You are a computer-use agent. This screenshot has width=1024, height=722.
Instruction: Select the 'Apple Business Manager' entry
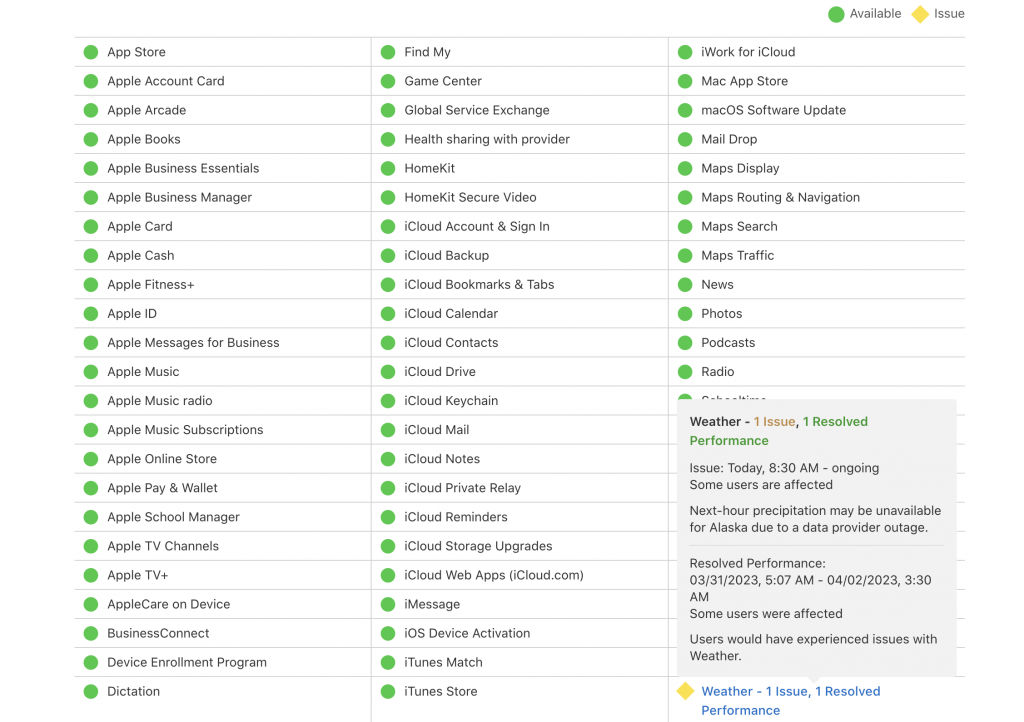[180, 197]
